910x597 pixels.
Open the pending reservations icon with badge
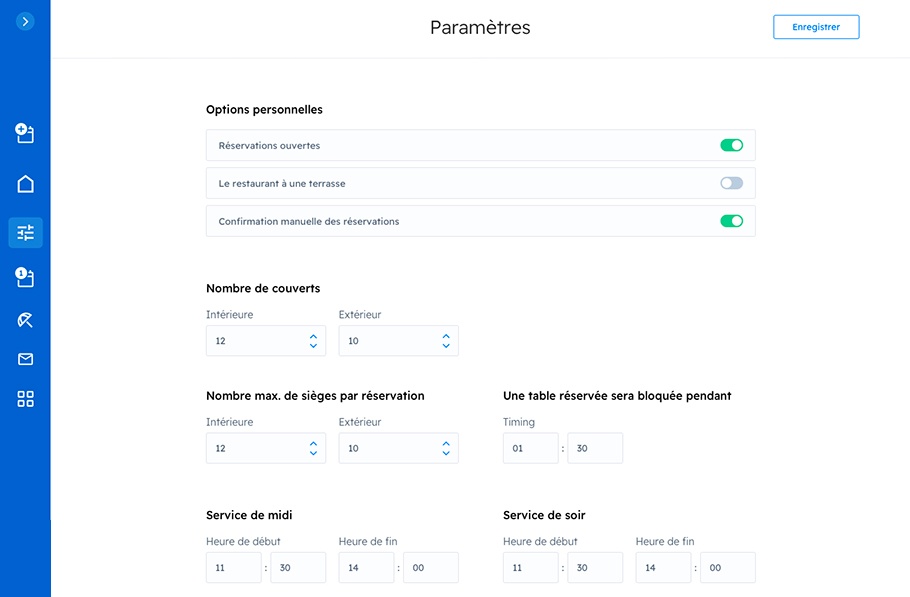25,277
